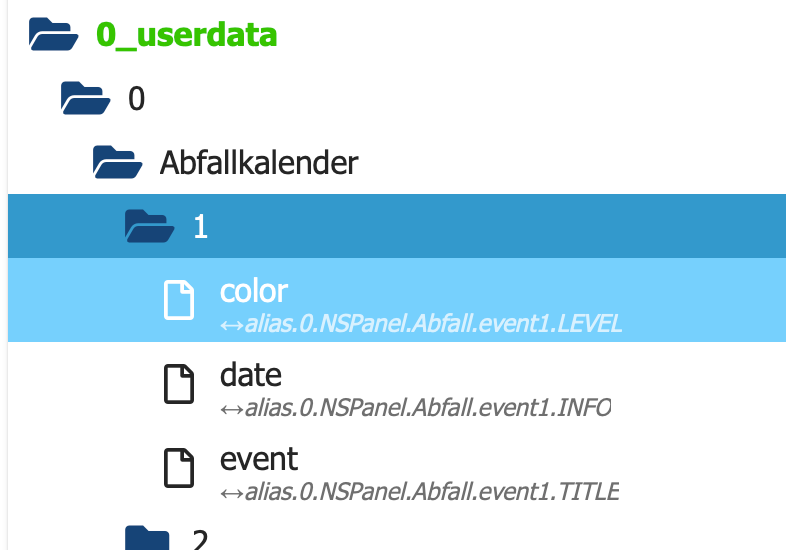
Task: Click the event state file icon
Action: pyautogui.click(x=179, y=468)
